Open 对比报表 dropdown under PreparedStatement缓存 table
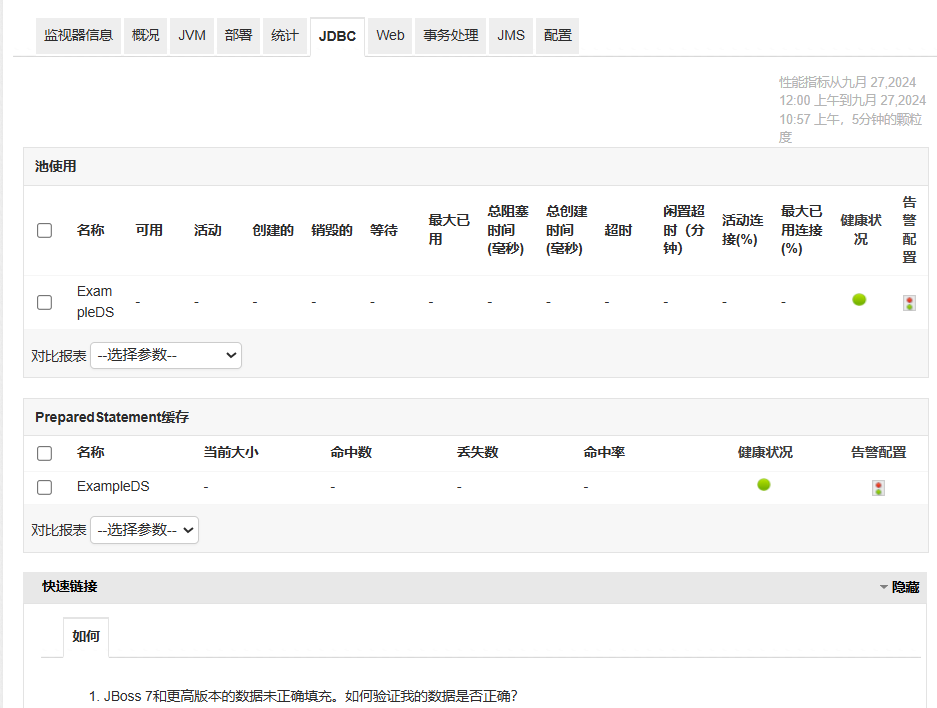This screenshot has height=708, width=937. [144, 530]
